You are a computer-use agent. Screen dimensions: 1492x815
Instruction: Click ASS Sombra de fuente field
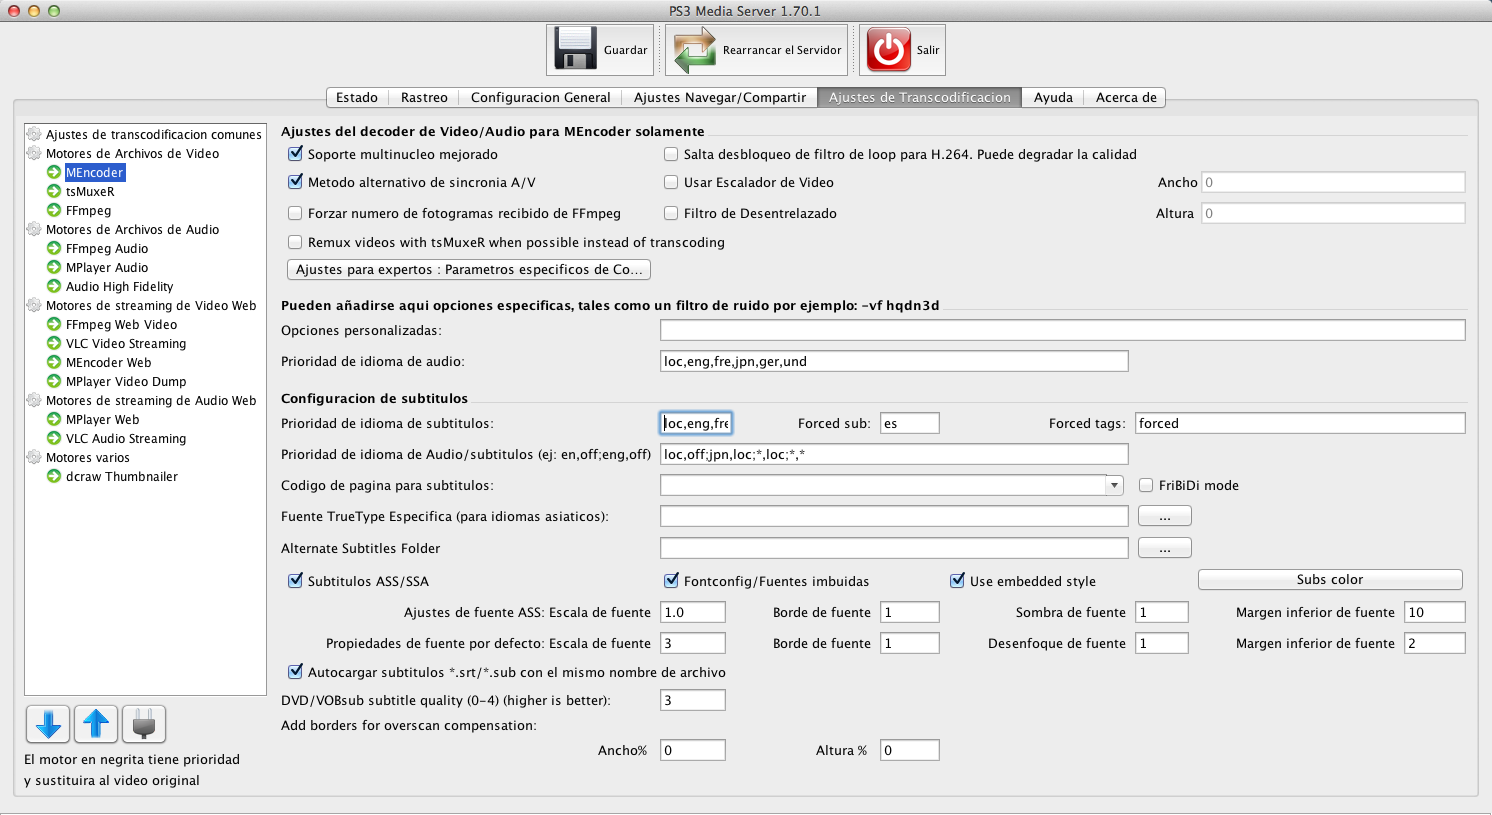(1161, 612)
